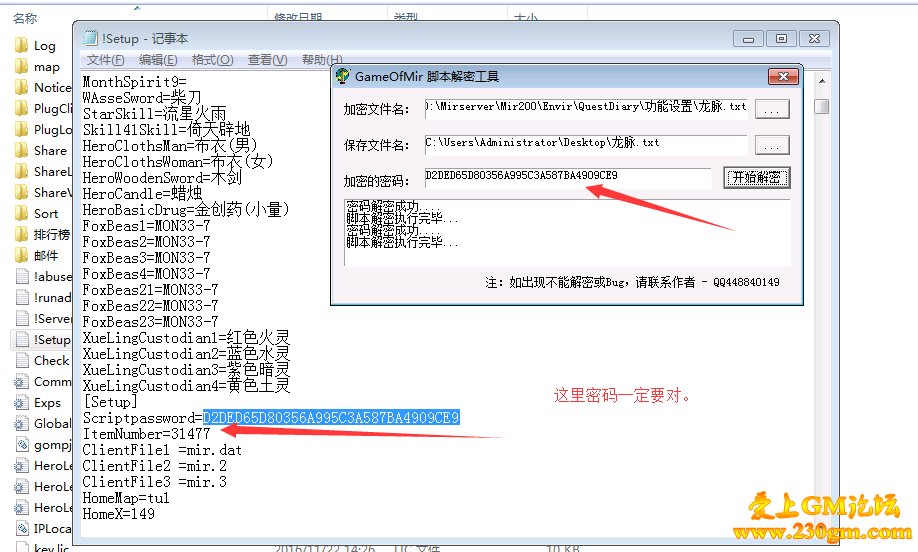Click the Notepad title bar icon
918x552 pixels.
(x=90, y=38)
